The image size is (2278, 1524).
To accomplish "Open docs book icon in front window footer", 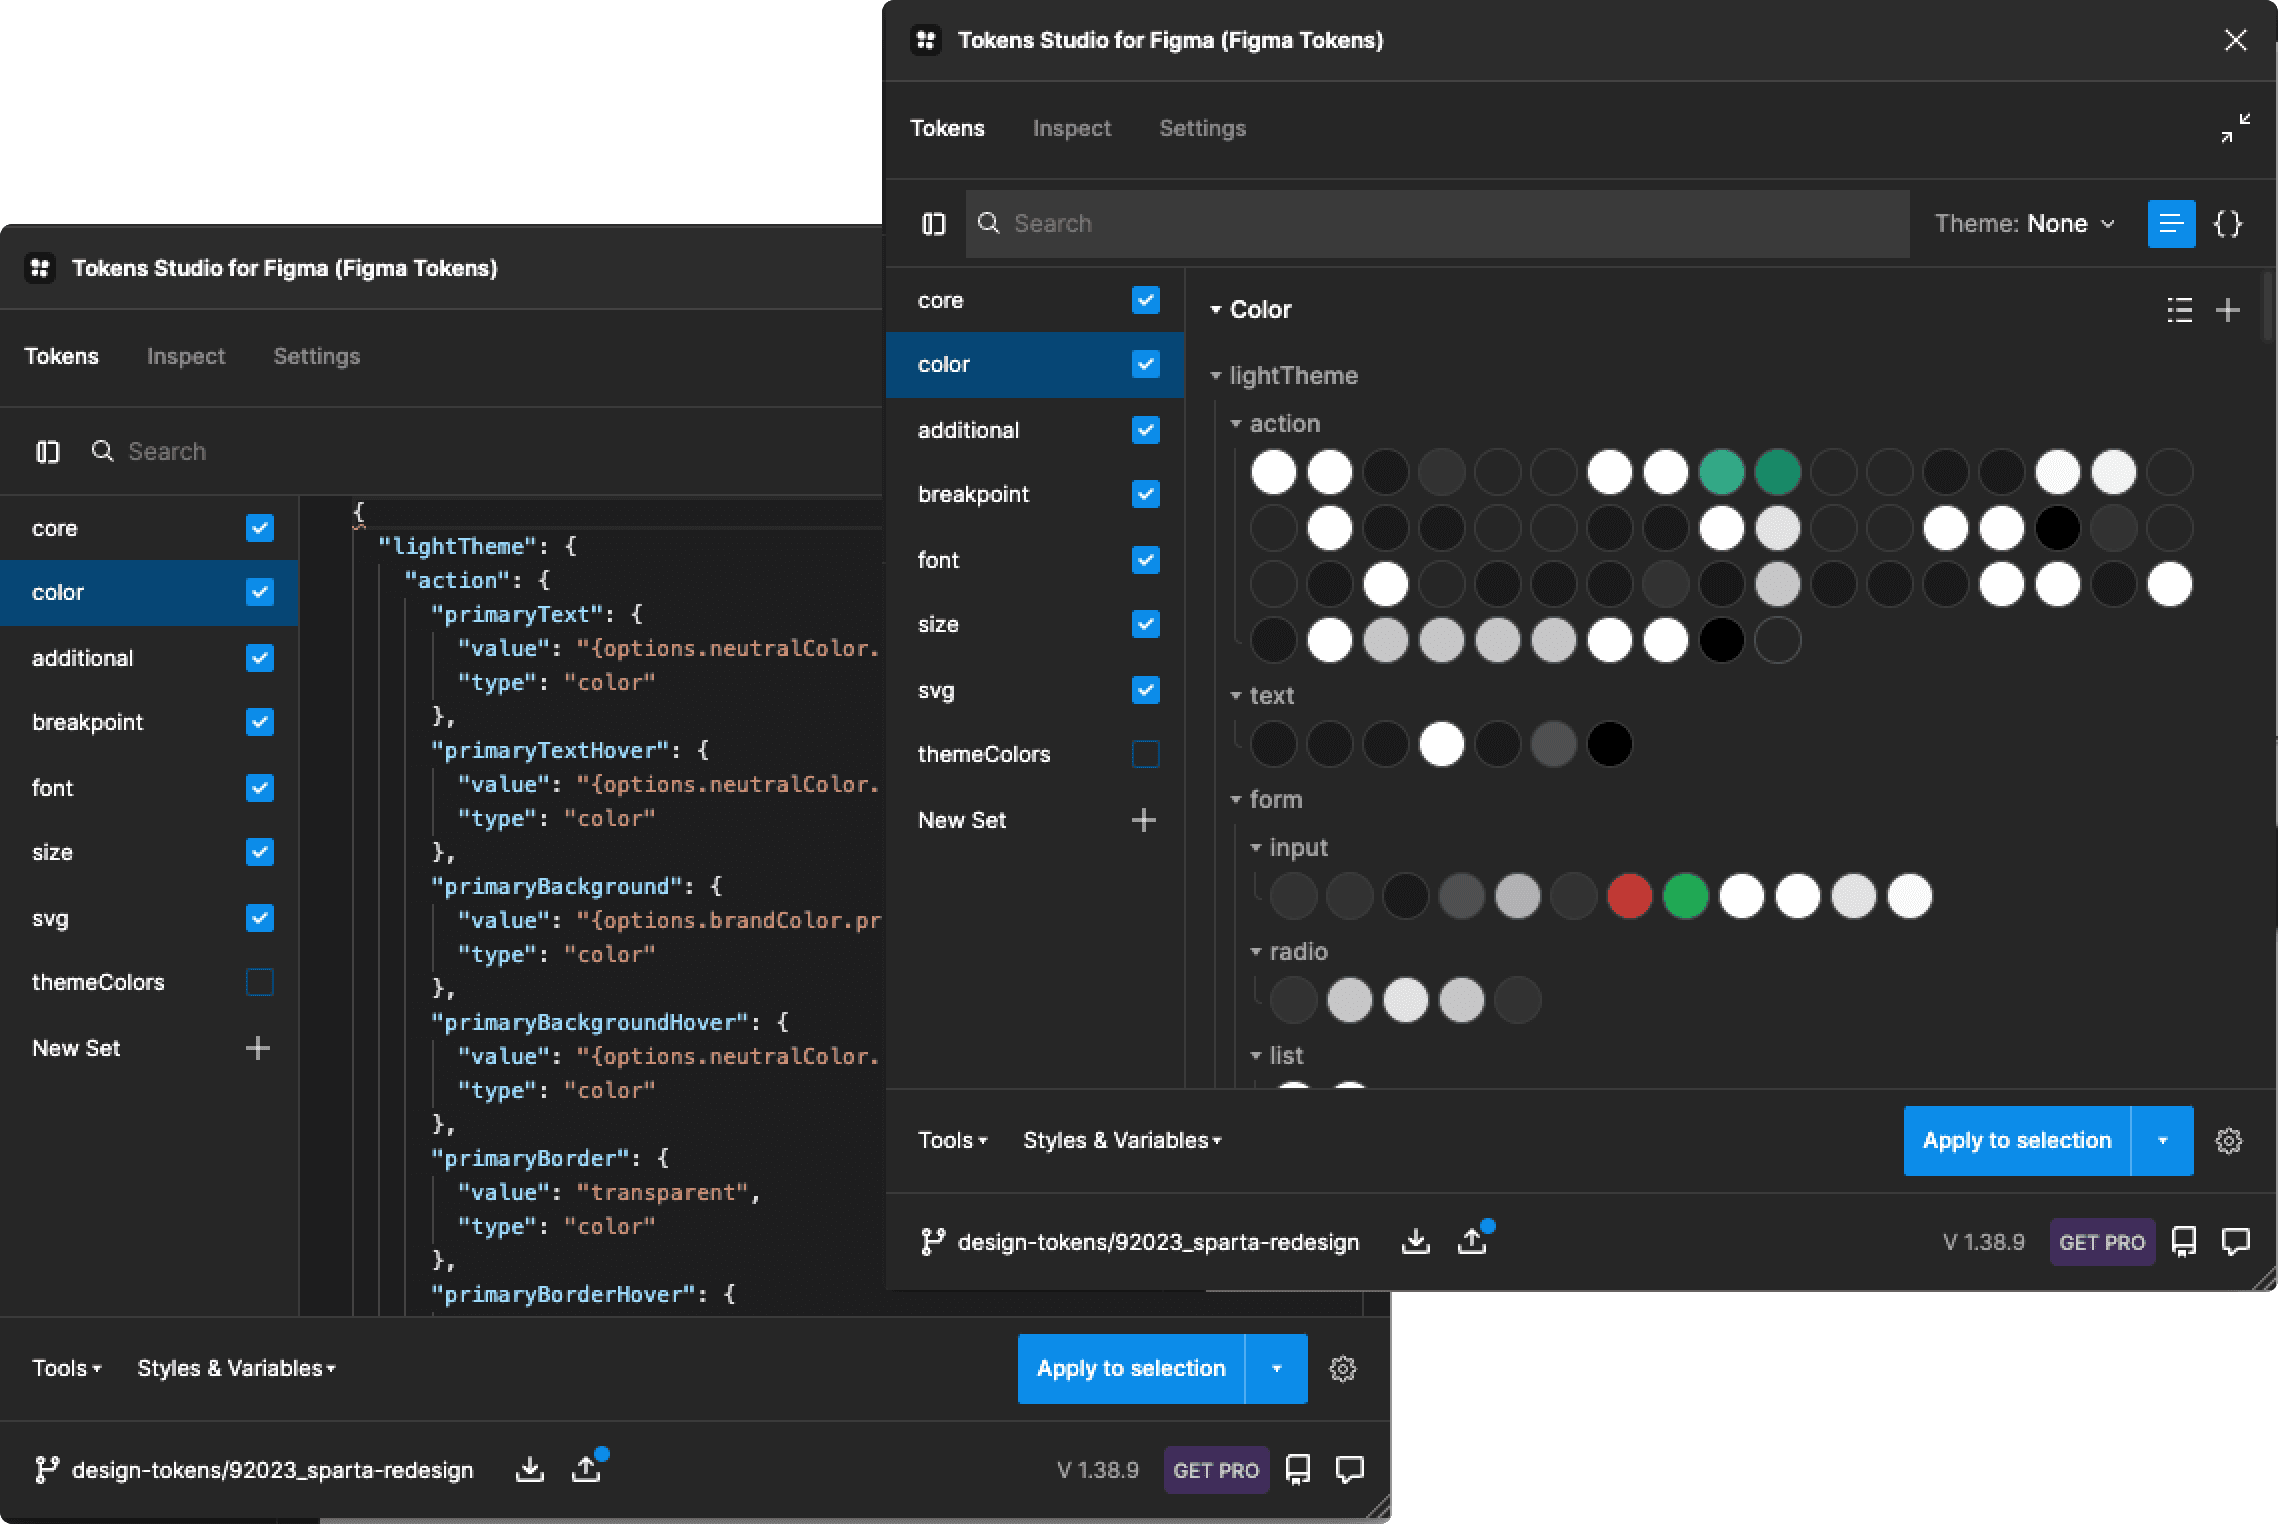I will (x=2184, y=1241).
